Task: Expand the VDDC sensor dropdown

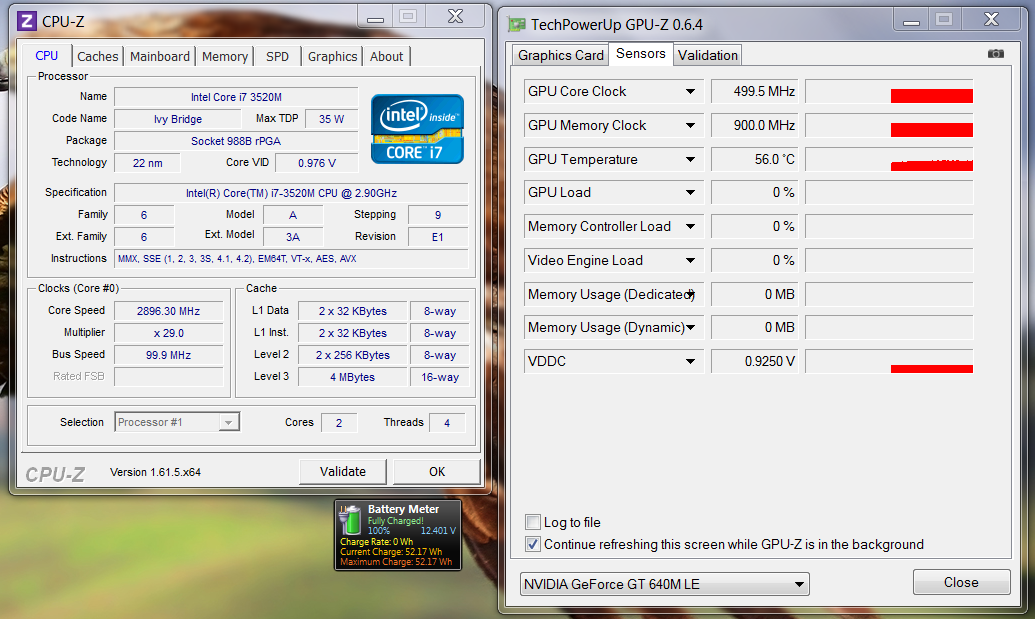Action: tap(690, 361)
